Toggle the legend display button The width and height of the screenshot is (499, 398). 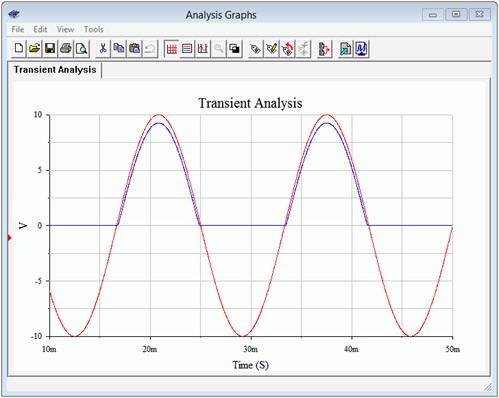(187, 49)
